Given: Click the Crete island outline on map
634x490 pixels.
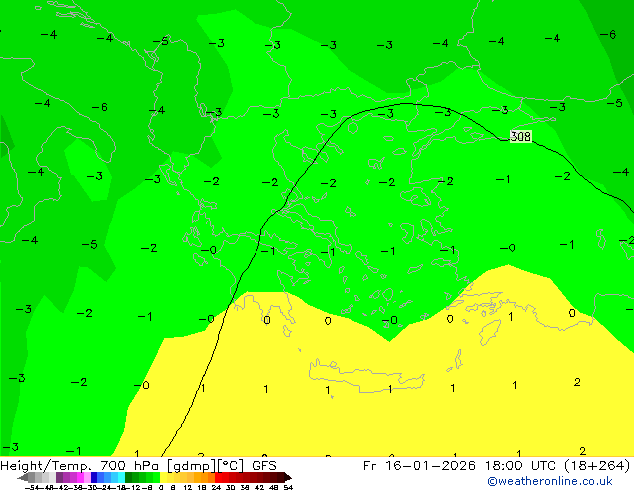Looking at the screenshot, I should [x=367, y=376].
